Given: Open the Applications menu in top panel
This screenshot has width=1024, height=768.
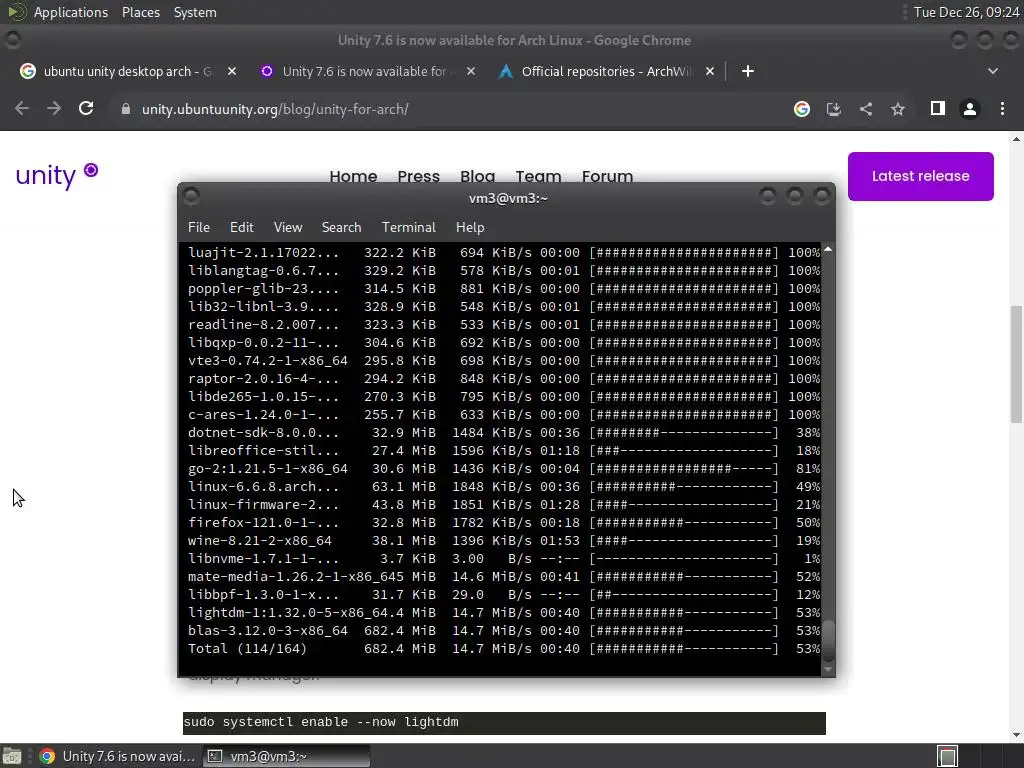Looking at the screenshot, I should click(x=71, y=12).
